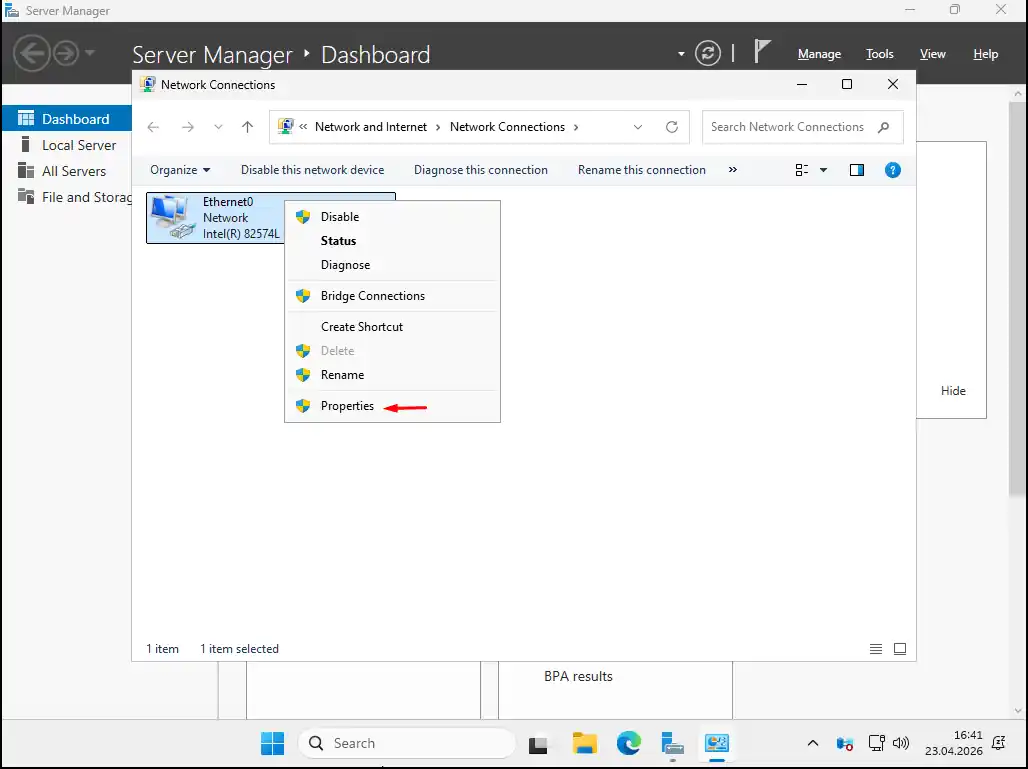
Task: Select All Servers in sidebar
Action: 66,171
